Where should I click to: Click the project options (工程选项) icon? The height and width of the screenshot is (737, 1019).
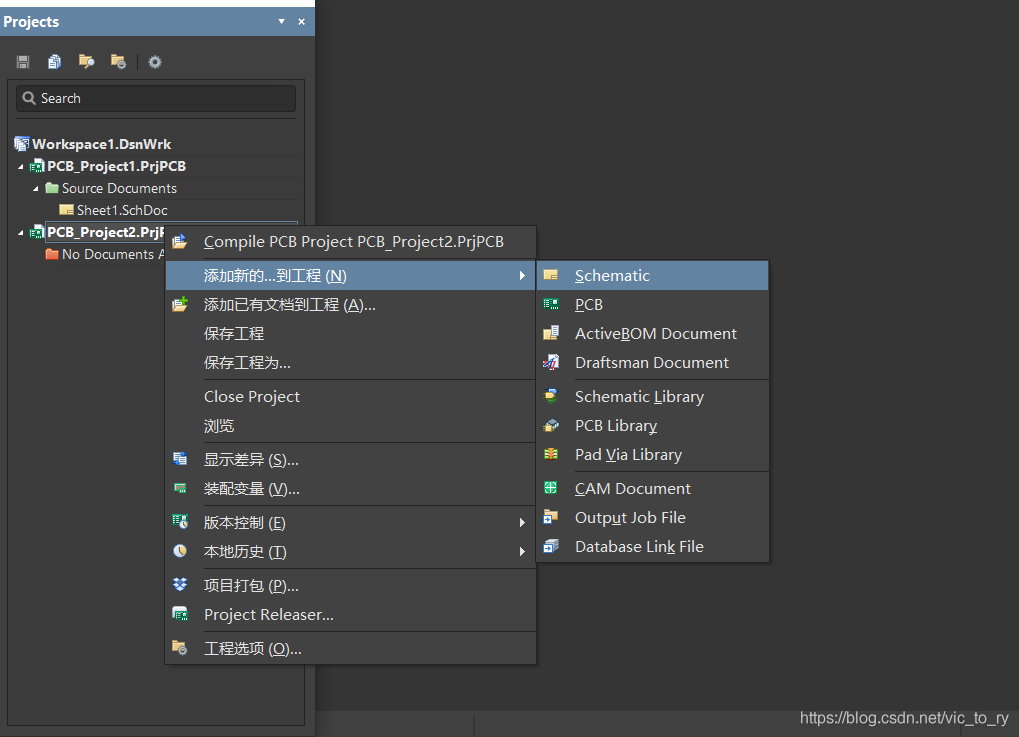(x=180, y=647)
